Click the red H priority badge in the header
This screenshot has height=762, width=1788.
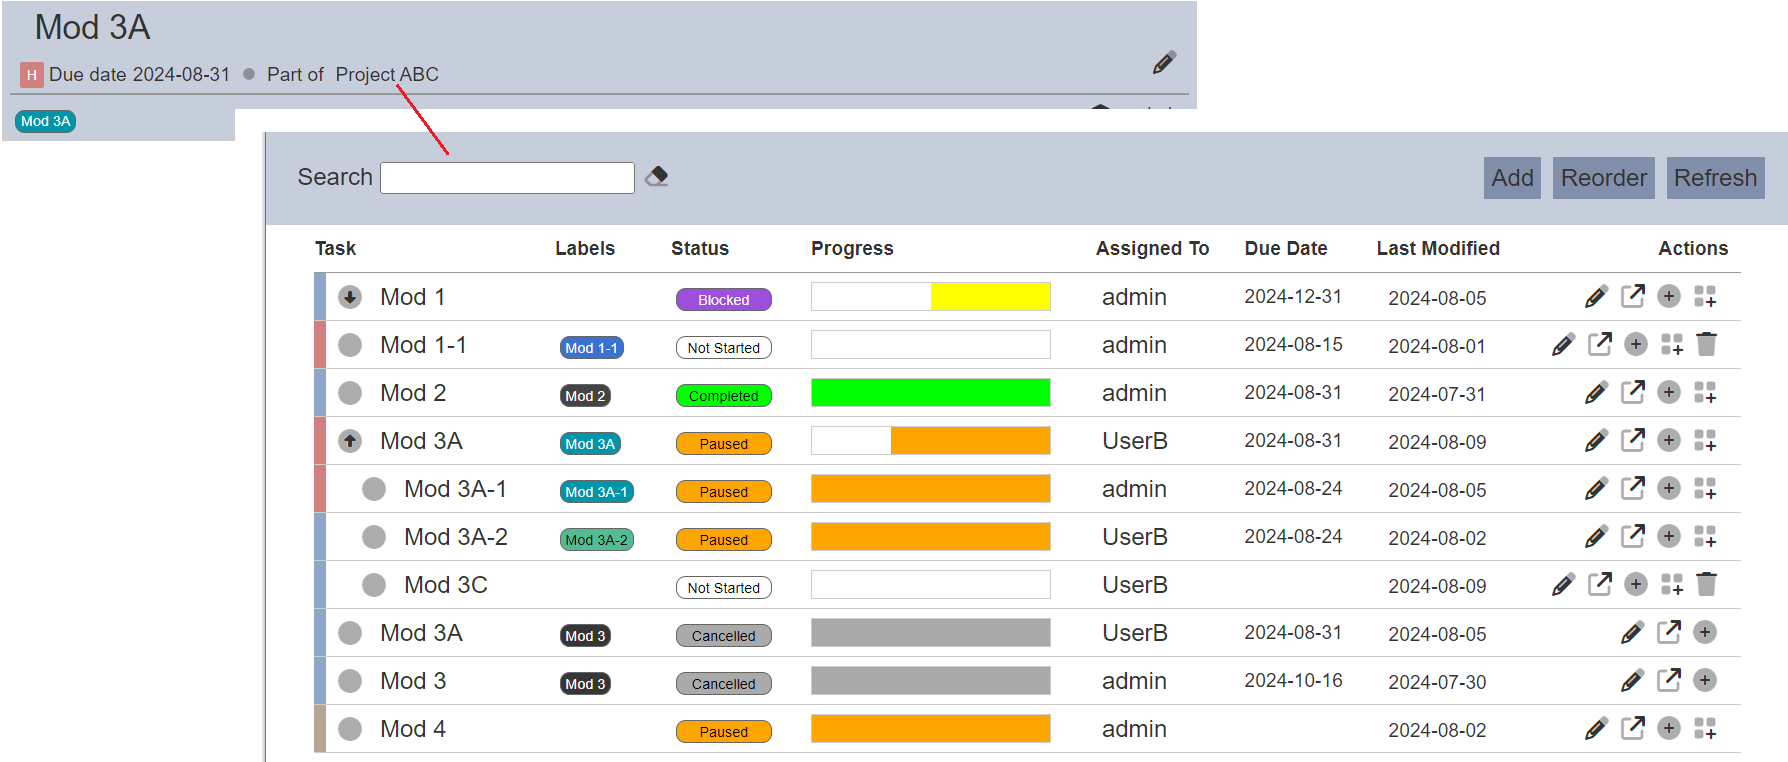click(32, 75)
